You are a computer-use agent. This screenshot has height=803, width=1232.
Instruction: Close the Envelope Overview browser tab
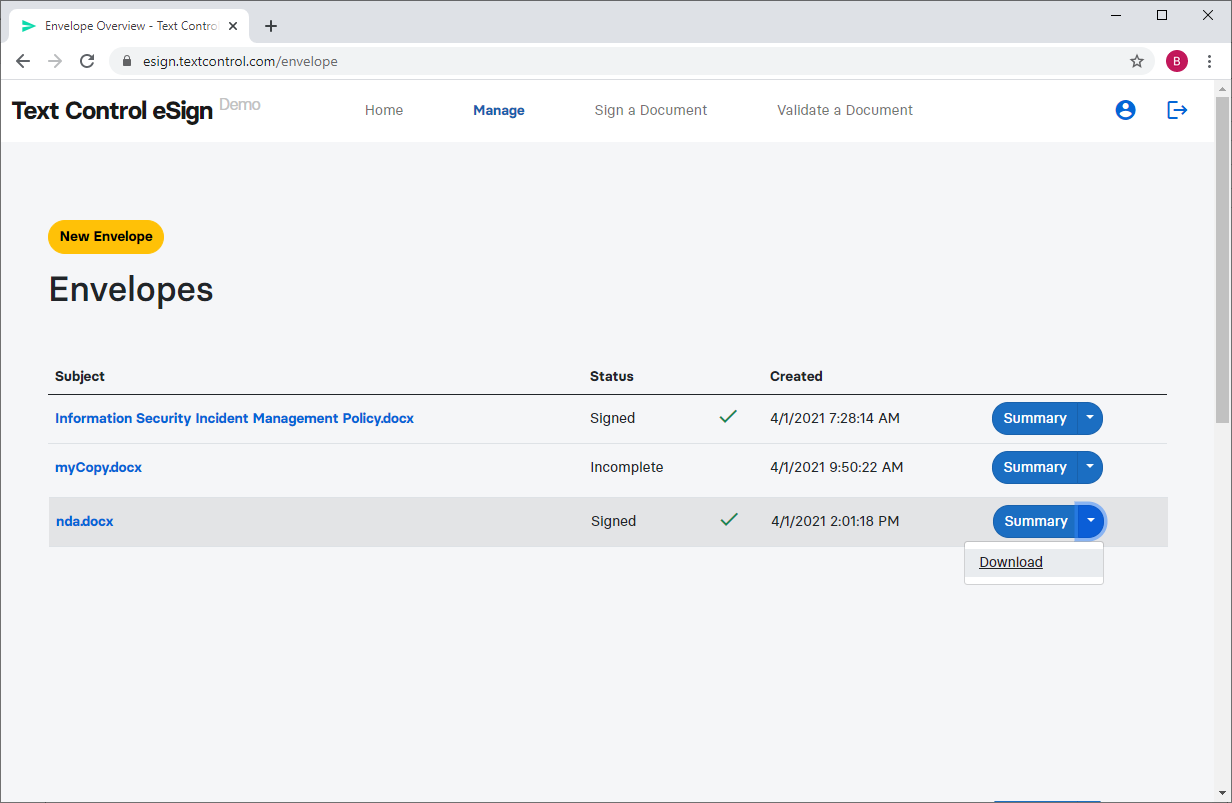(x=233, y=26)
